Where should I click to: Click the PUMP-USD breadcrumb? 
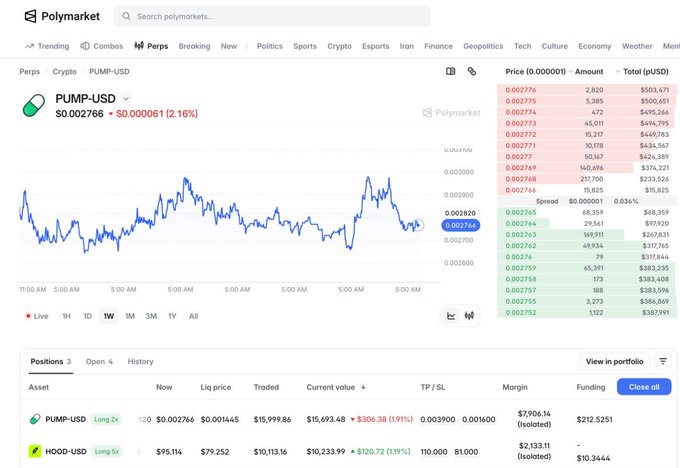click(x=109, y=72)
